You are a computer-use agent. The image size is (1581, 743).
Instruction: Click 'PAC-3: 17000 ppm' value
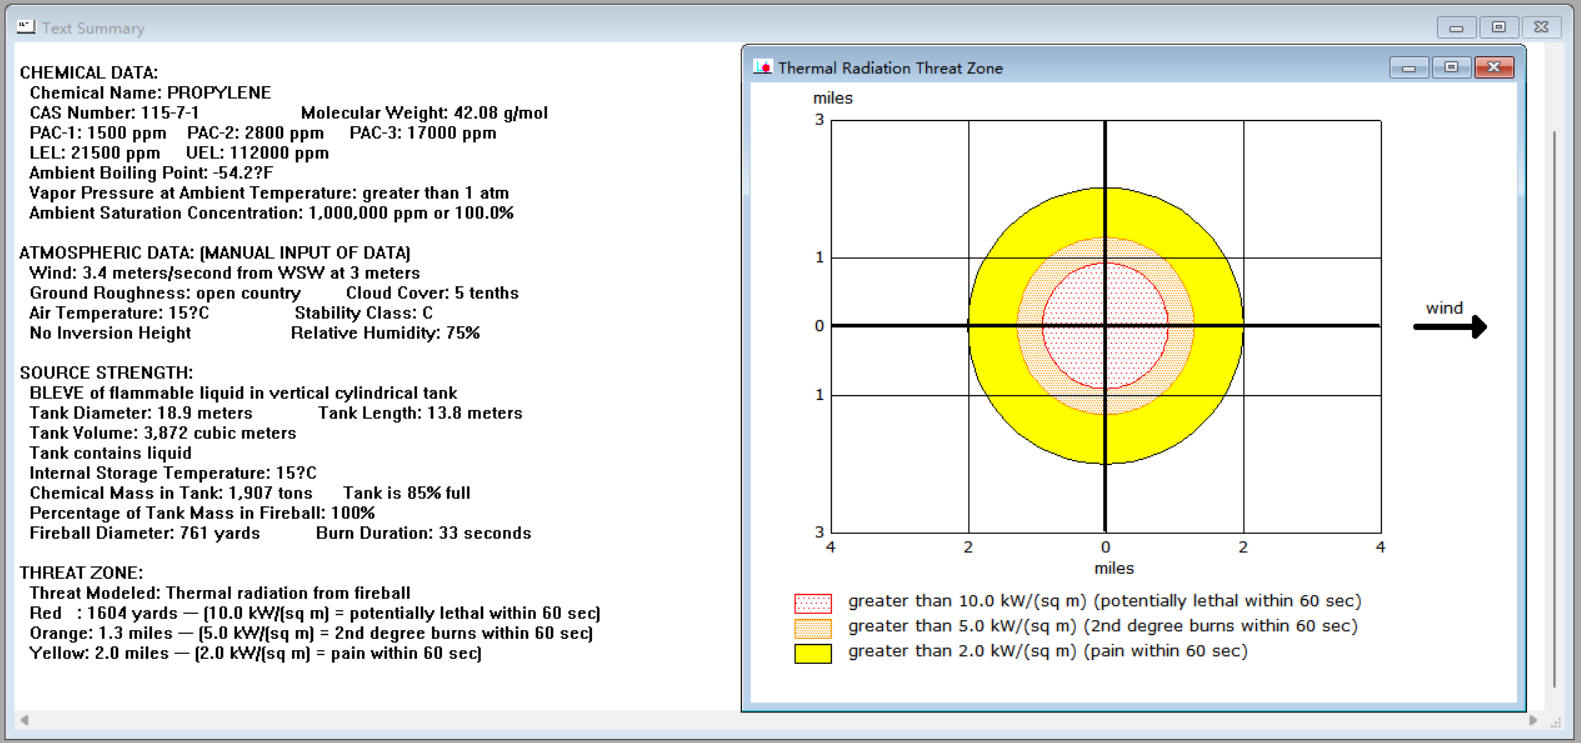coord(423,133)
